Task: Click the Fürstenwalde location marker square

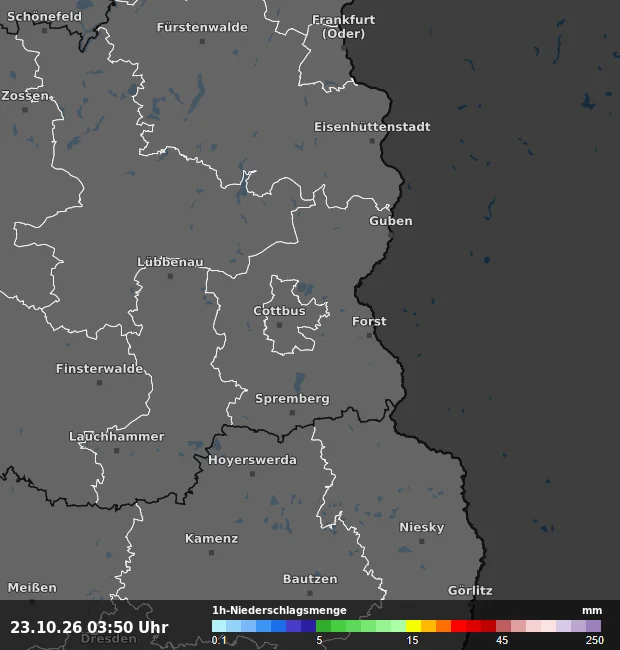Action: pyautogui.click(x=202, y=41)
